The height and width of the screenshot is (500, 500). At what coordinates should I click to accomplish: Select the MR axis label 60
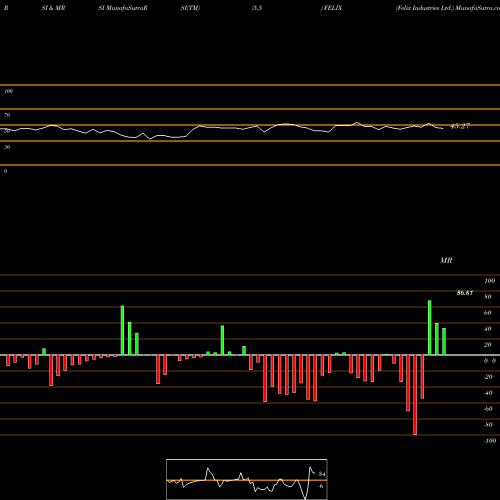487,313
